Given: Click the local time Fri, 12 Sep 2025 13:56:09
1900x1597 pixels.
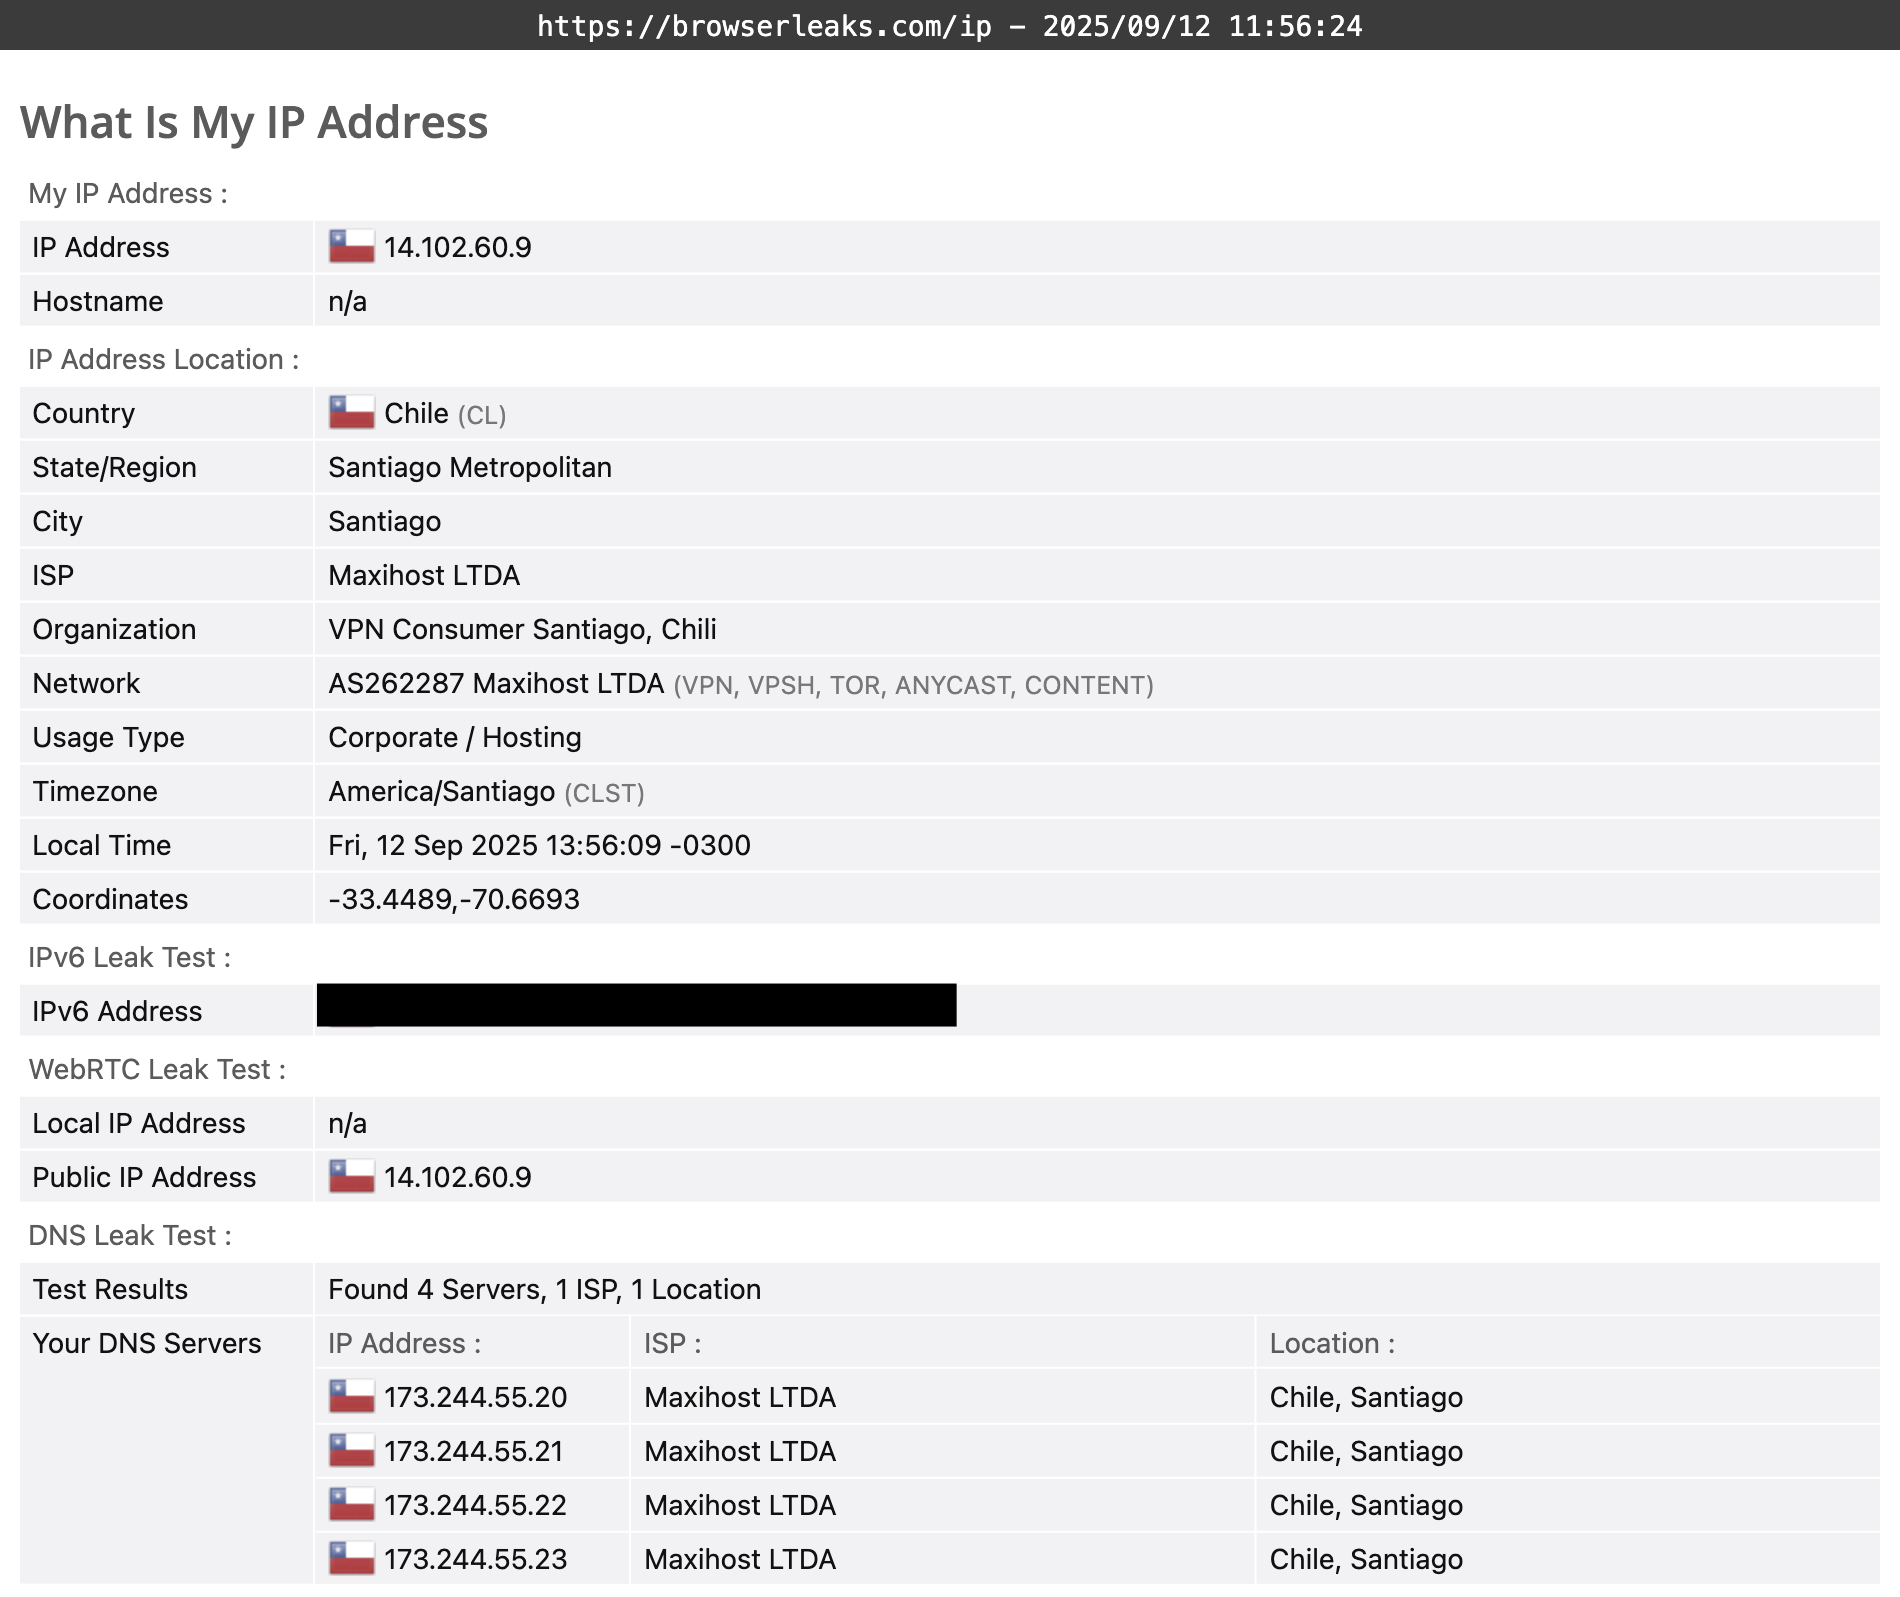Looking at the screenshot, I should [x=495, y=845].
